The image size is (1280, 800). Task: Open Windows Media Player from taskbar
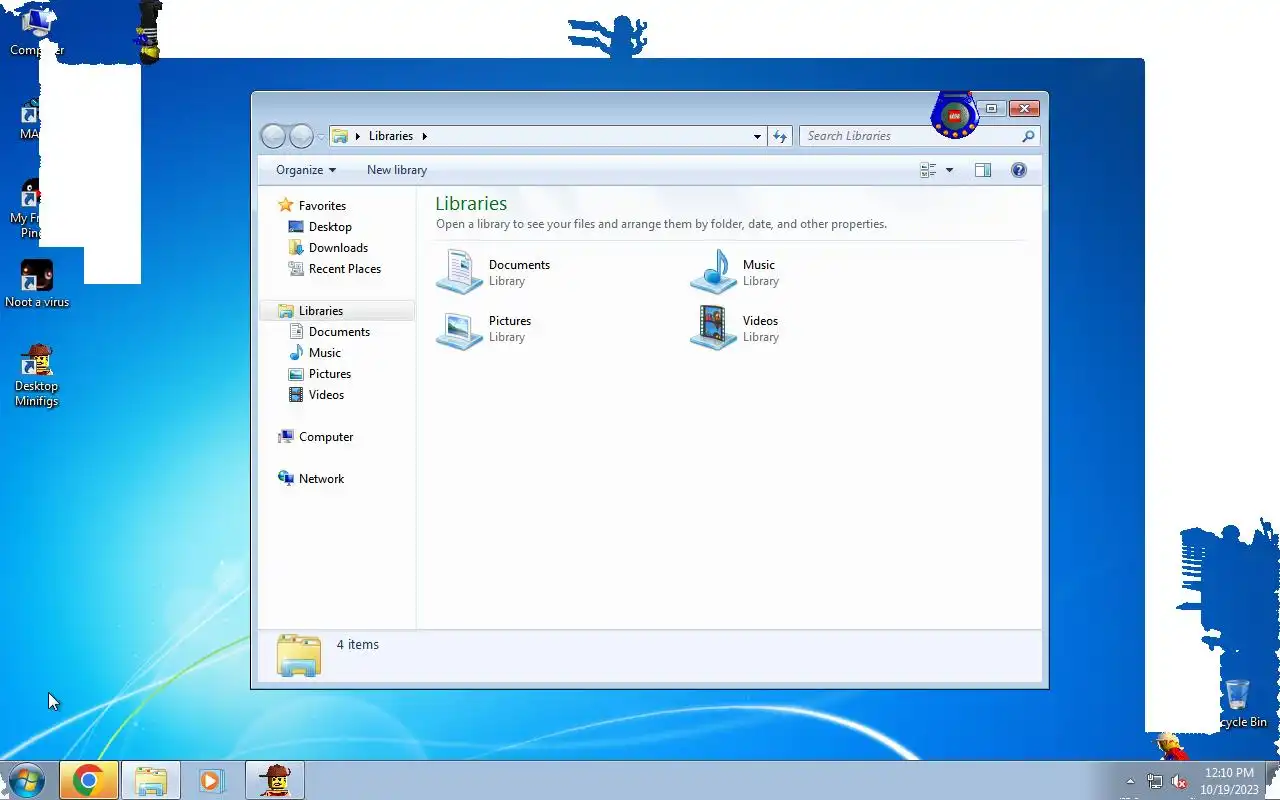[x=212, y=780]
